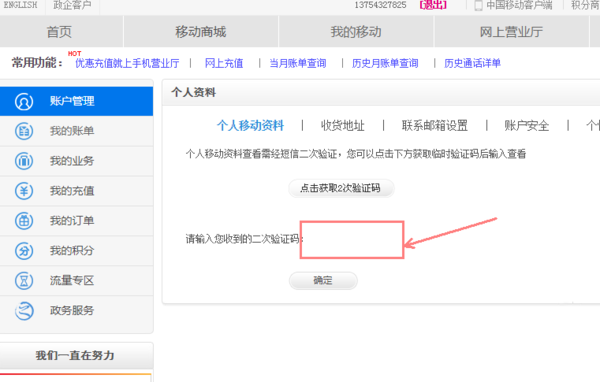Open the 我的移动 navigation tab
Viewport: 600px width, 382px height.
(356, 32)
